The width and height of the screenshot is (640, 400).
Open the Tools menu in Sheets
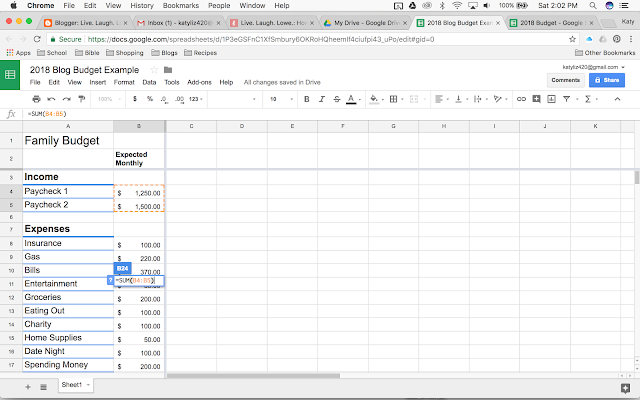172,82
